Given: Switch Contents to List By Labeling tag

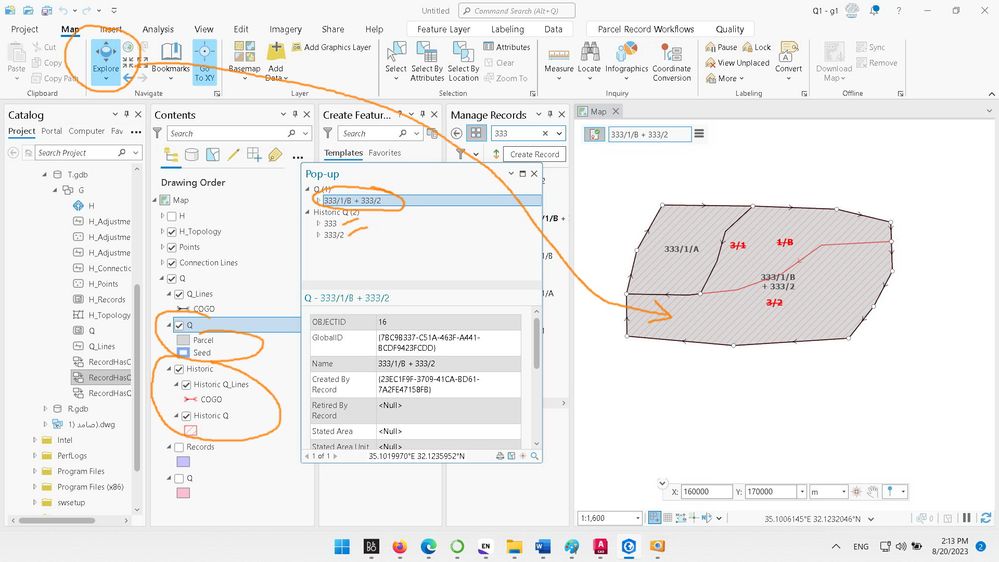Looking at the screenshot, I should point(275,155).
